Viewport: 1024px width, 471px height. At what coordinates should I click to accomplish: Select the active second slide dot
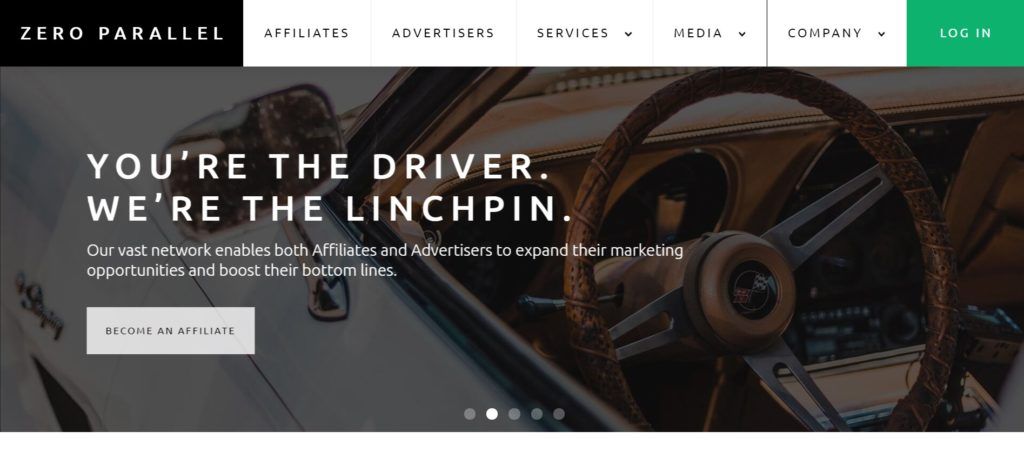[492, 414]
